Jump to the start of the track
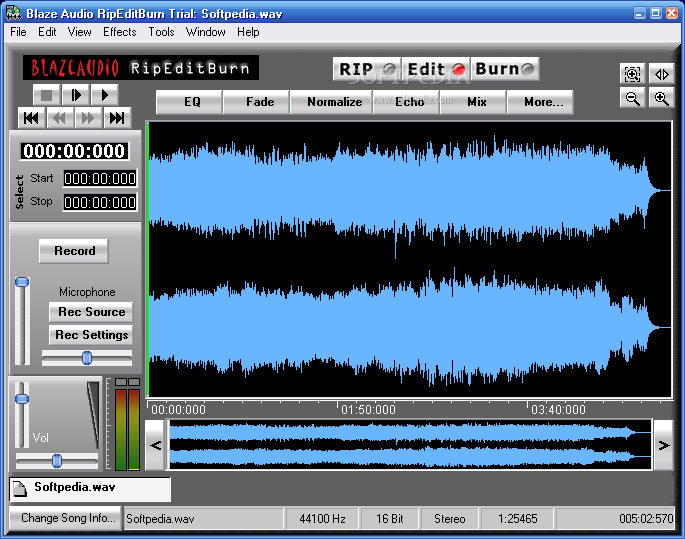 point(31,118)
